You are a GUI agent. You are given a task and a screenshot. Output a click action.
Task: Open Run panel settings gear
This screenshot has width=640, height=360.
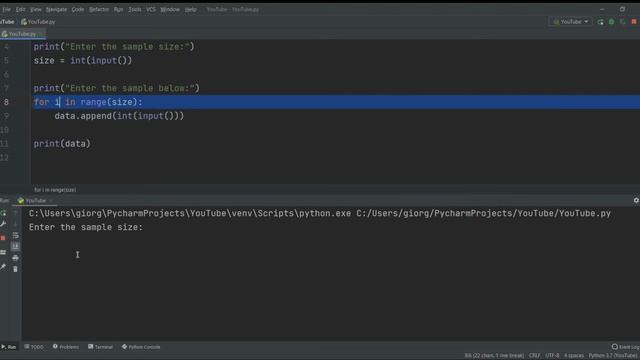click(x=636, y=200)
